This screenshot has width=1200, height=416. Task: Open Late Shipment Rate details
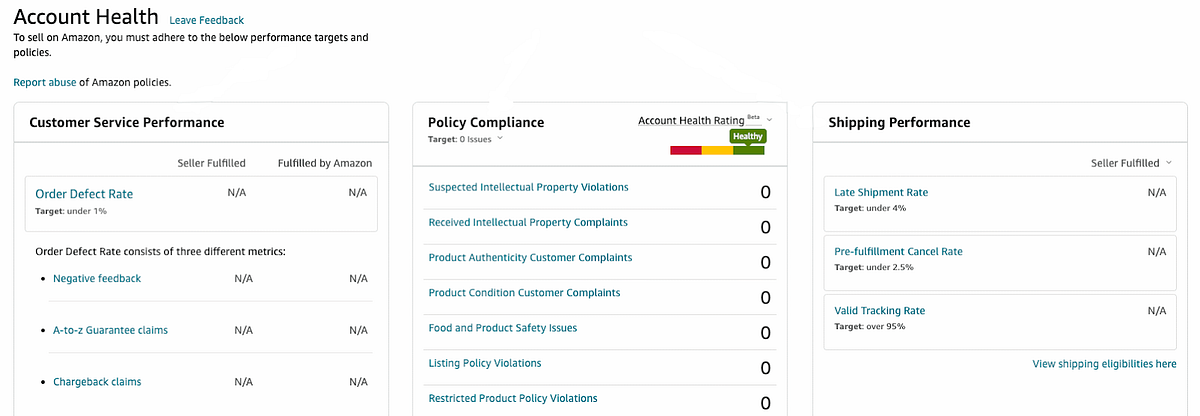pos(881,192)
